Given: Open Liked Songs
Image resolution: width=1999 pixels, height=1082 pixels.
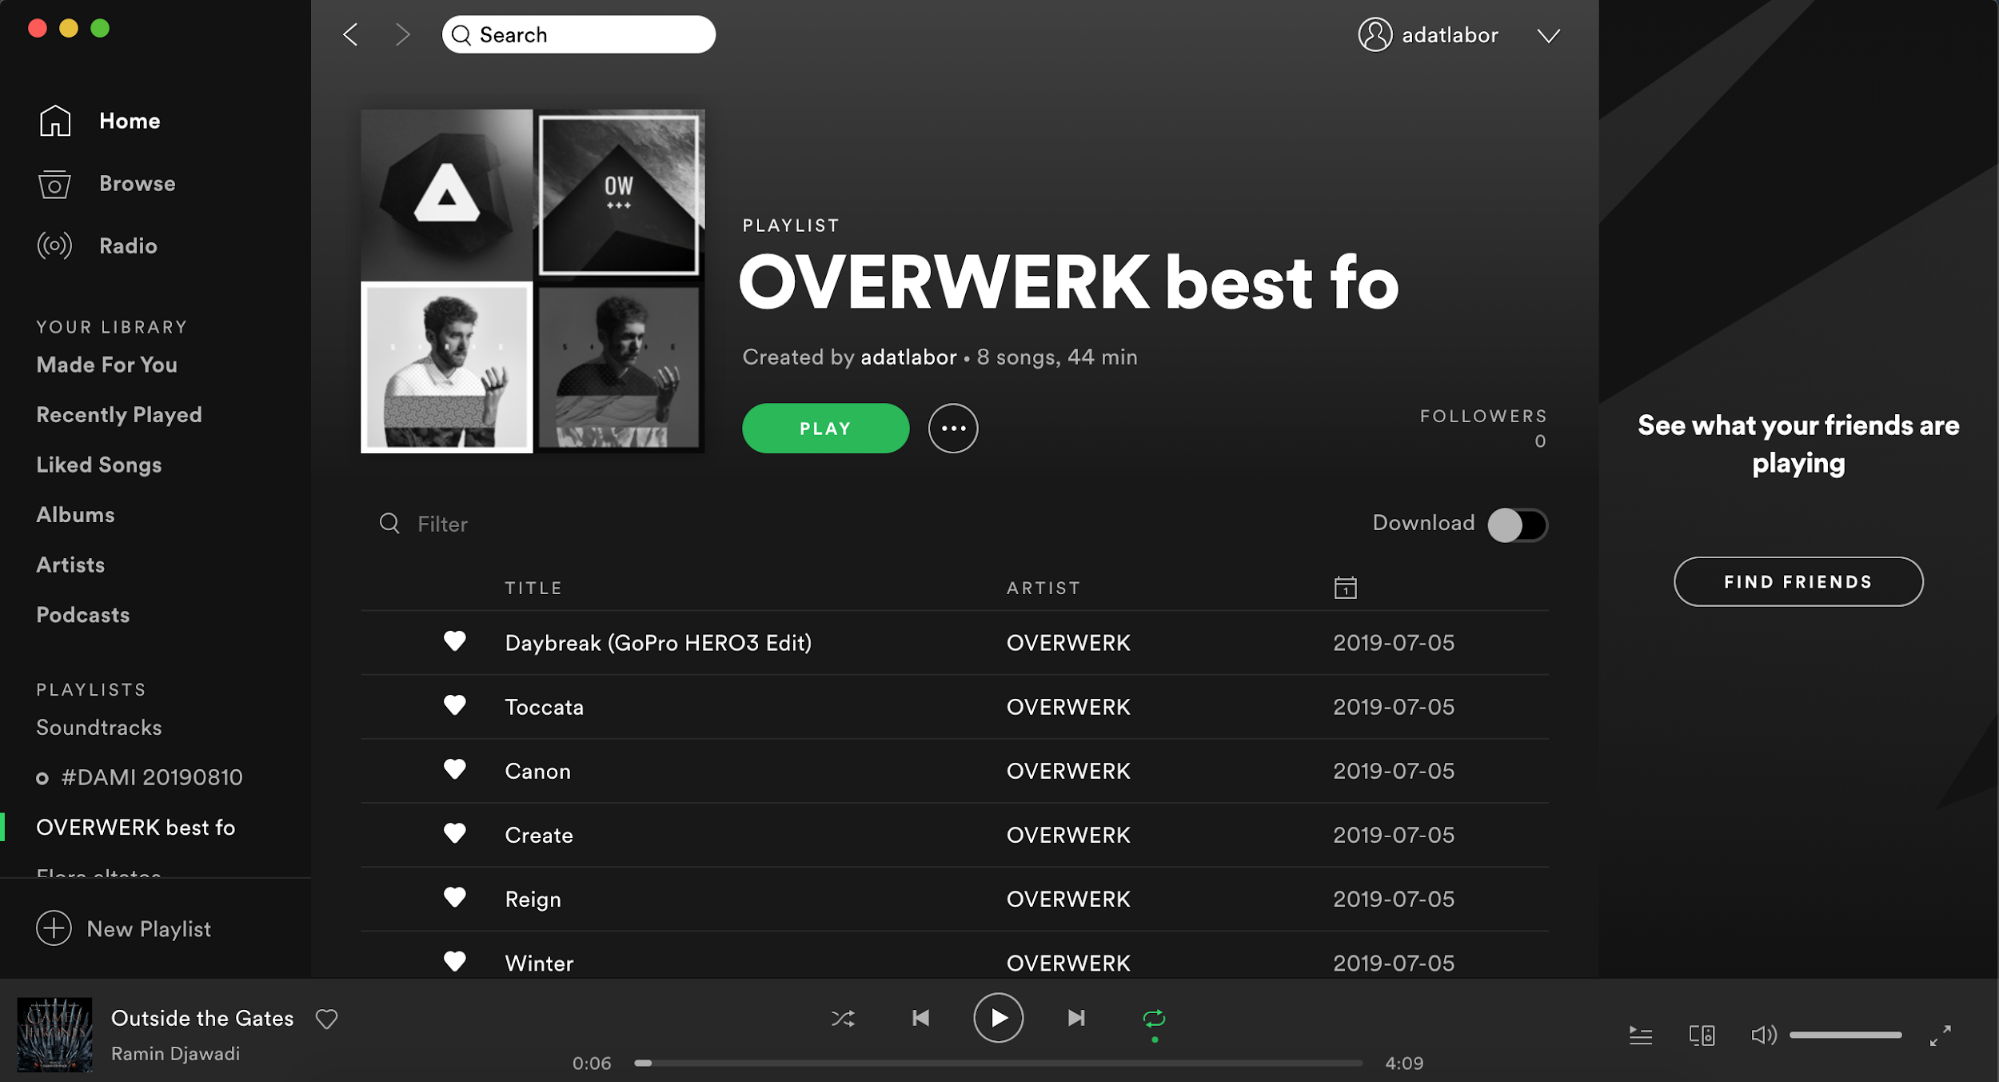Looking at the screenshot, I should (x=99, y=465).
